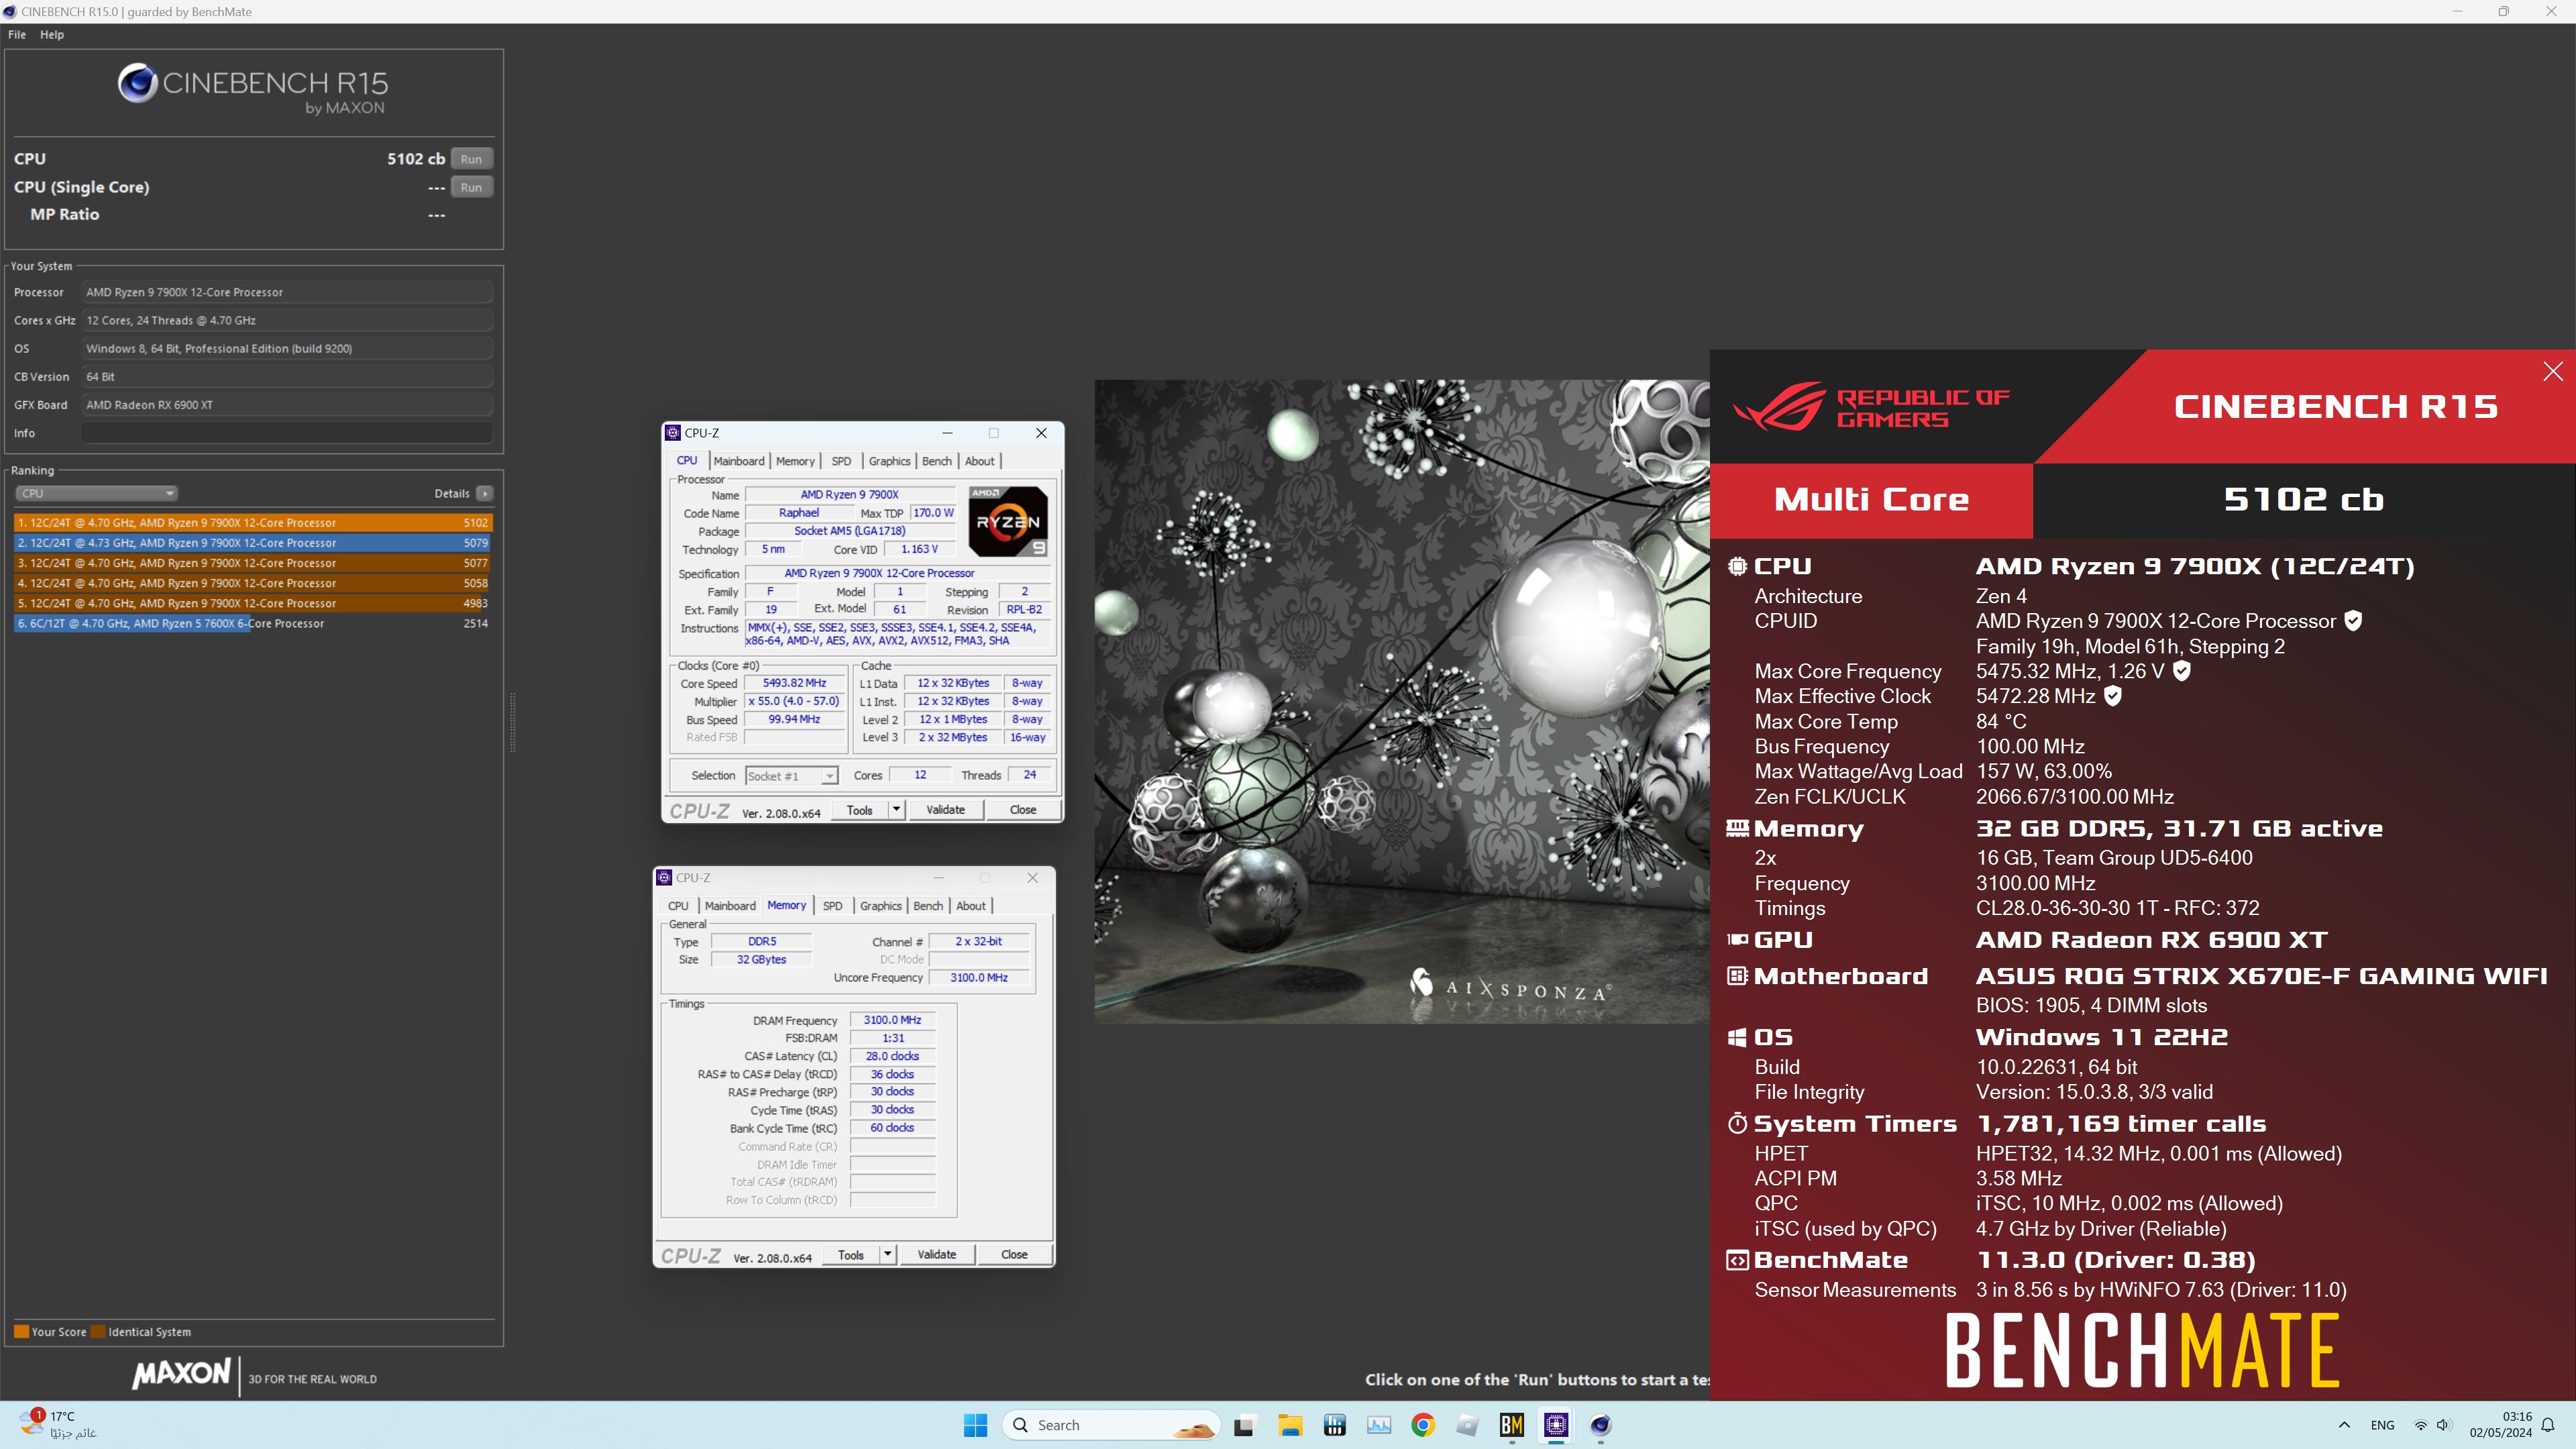
Task: Open HWiNFO bar-chart icon in taskbar
Action: click(x=1334, y=1425)
